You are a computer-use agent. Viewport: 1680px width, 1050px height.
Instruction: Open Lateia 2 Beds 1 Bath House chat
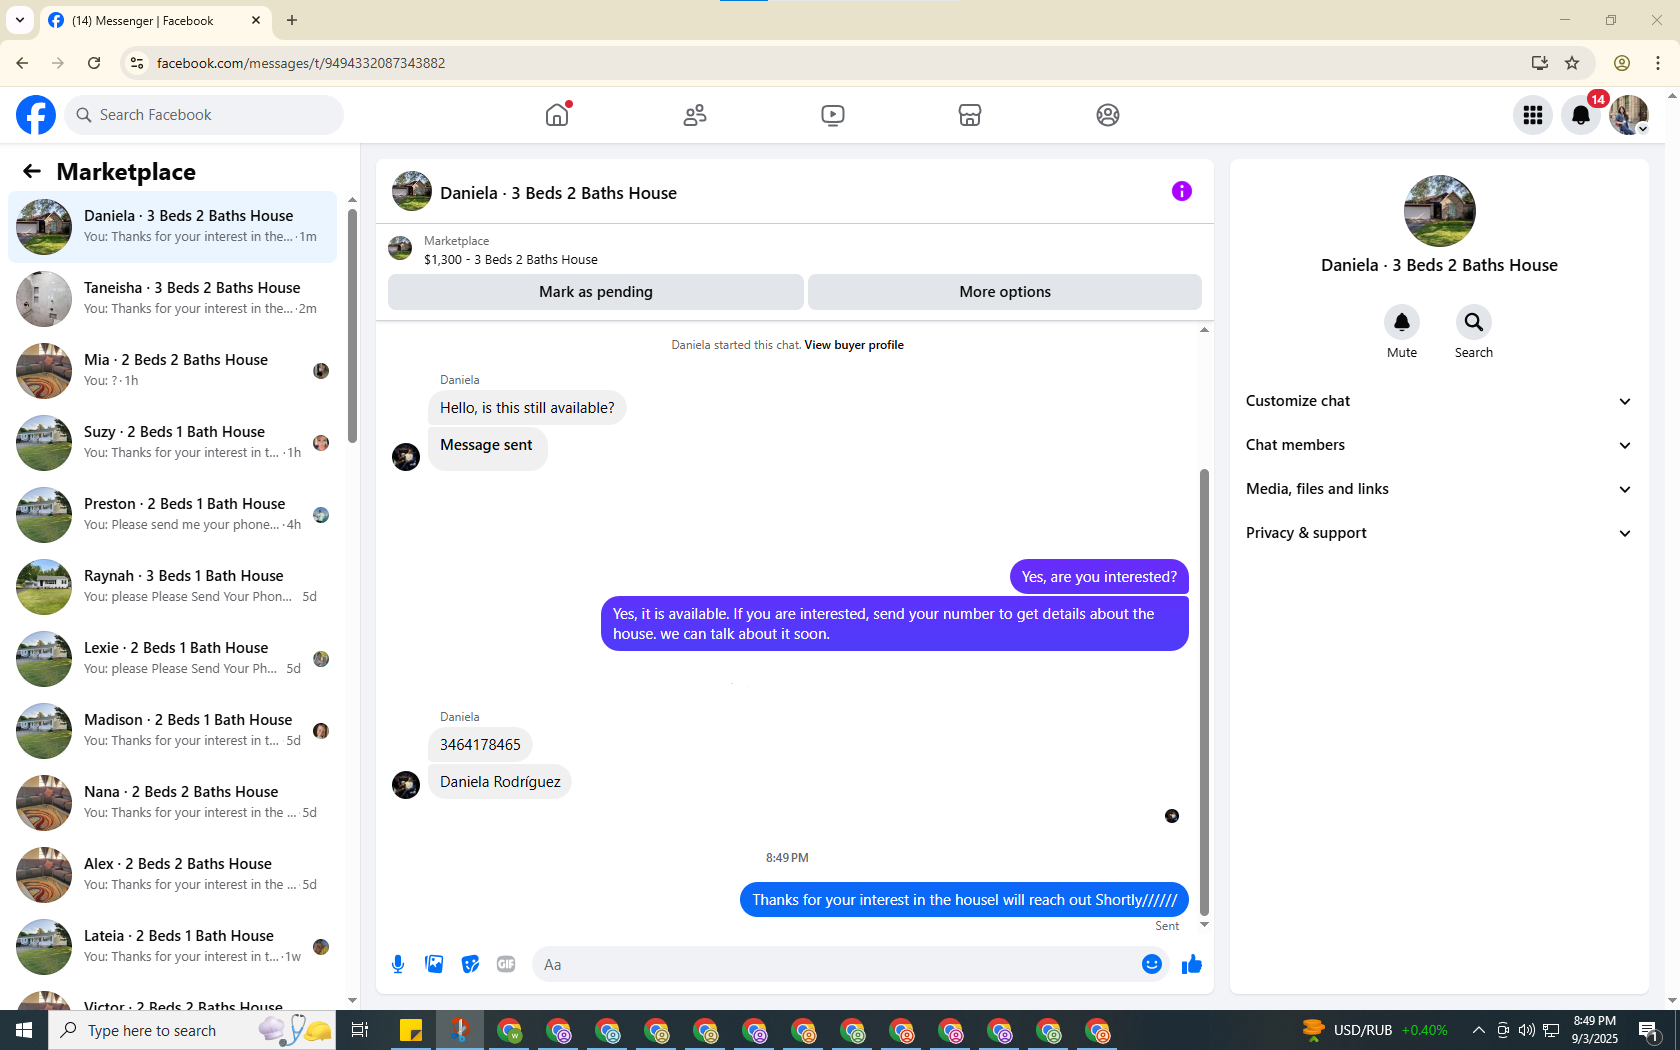172,947
